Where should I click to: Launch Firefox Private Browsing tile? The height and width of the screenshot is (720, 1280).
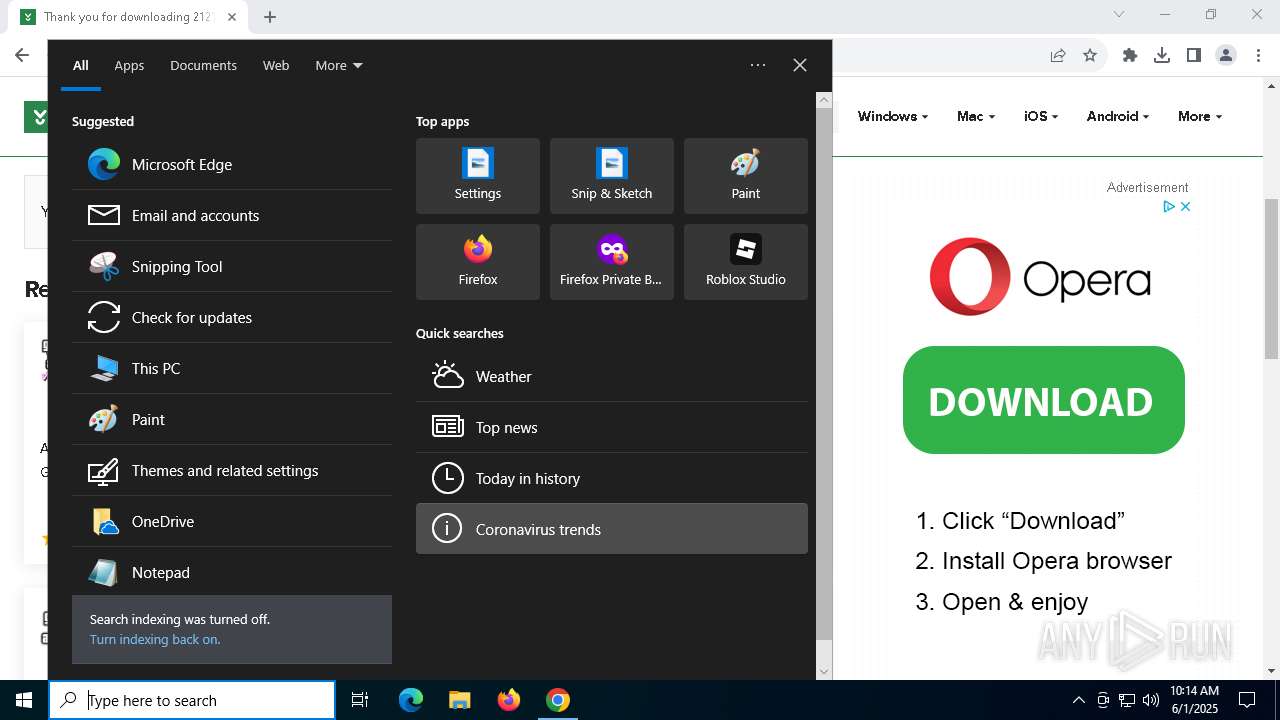(x=612, y=262)
